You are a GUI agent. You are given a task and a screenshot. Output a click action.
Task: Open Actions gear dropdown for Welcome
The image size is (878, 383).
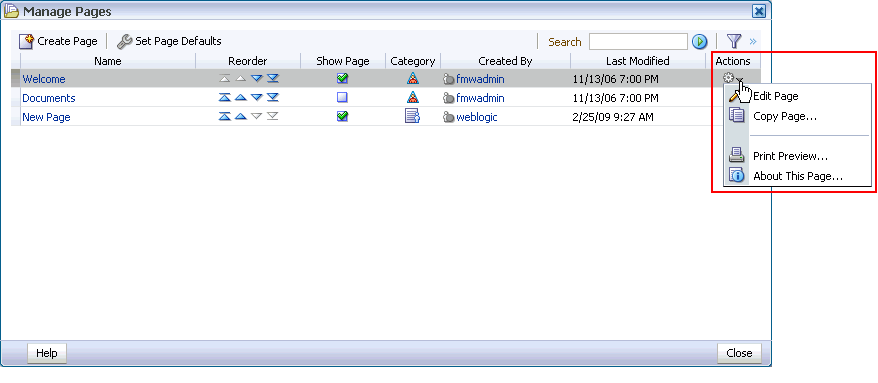coord(733,79)
